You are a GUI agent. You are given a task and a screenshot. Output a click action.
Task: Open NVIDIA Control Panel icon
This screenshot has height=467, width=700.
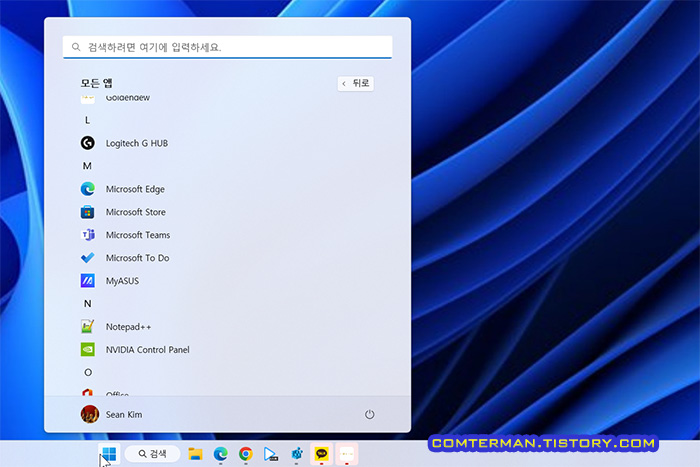point(88,350)
